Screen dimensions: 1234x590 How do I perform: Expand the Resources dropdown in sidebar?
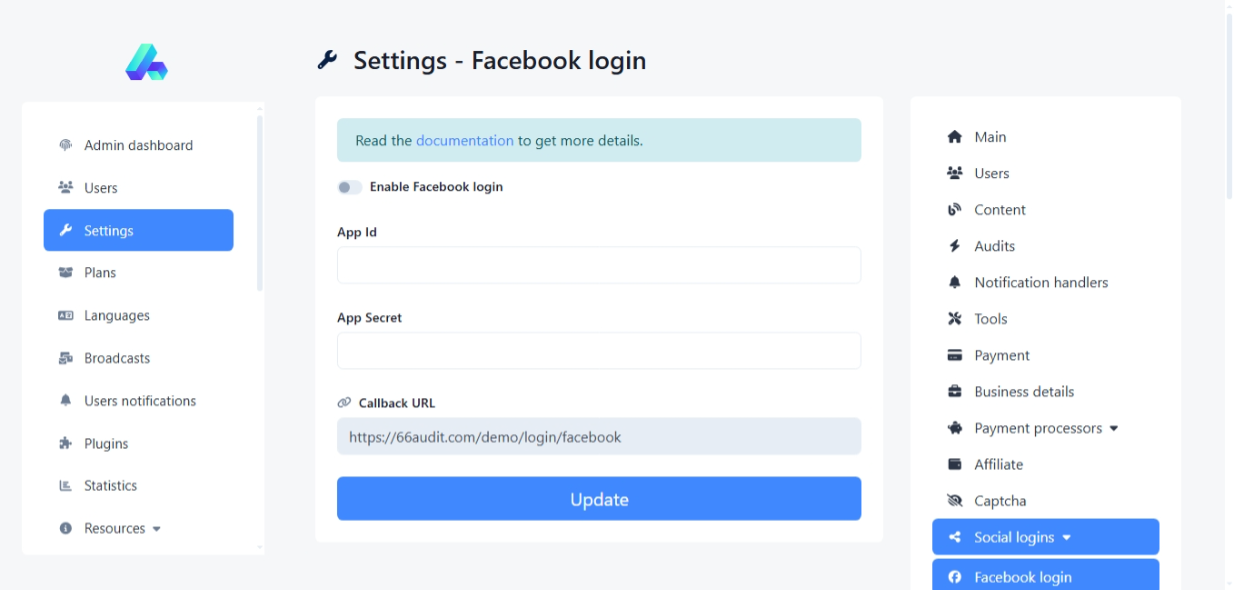(123, 529)
